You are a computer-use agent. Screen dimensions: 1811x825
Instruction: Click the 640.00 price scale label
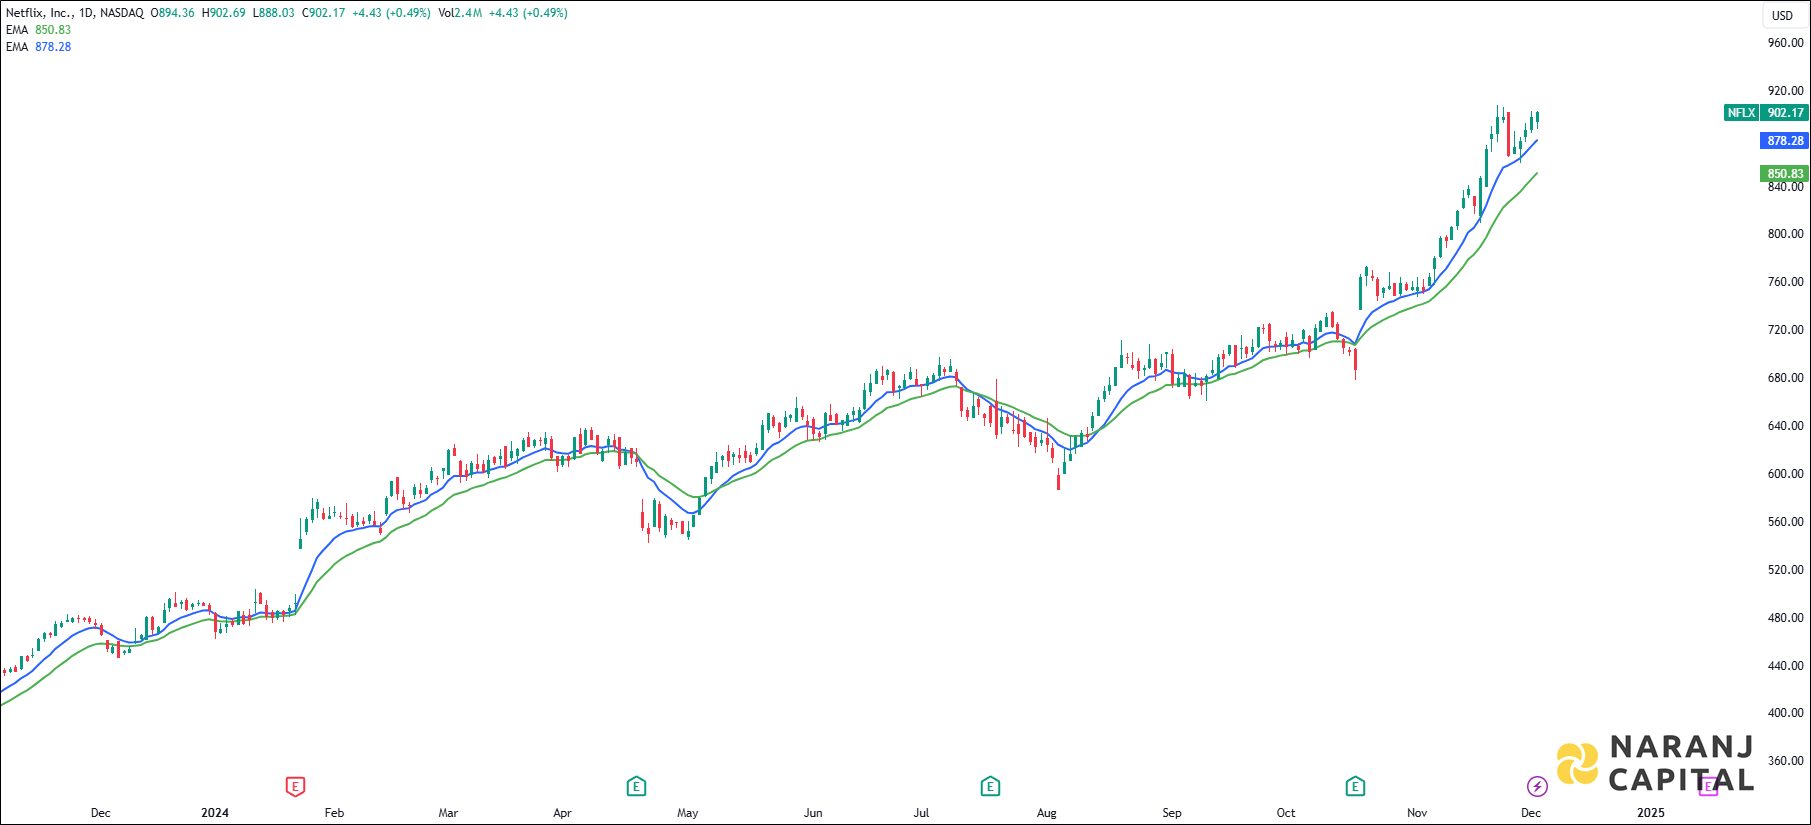tap(1785, 426)
